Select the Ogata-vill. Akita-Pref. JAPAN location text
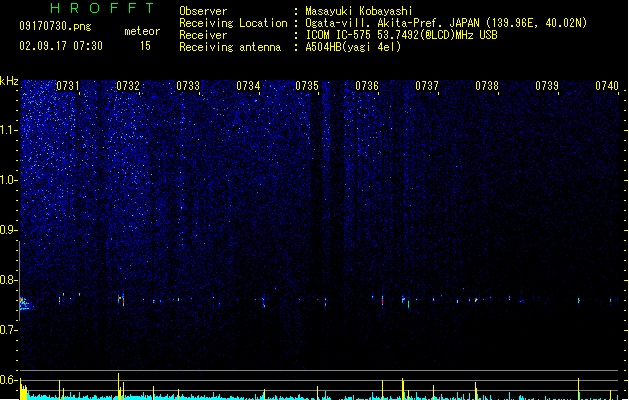629x400 pixels. [x=446, y=23]
